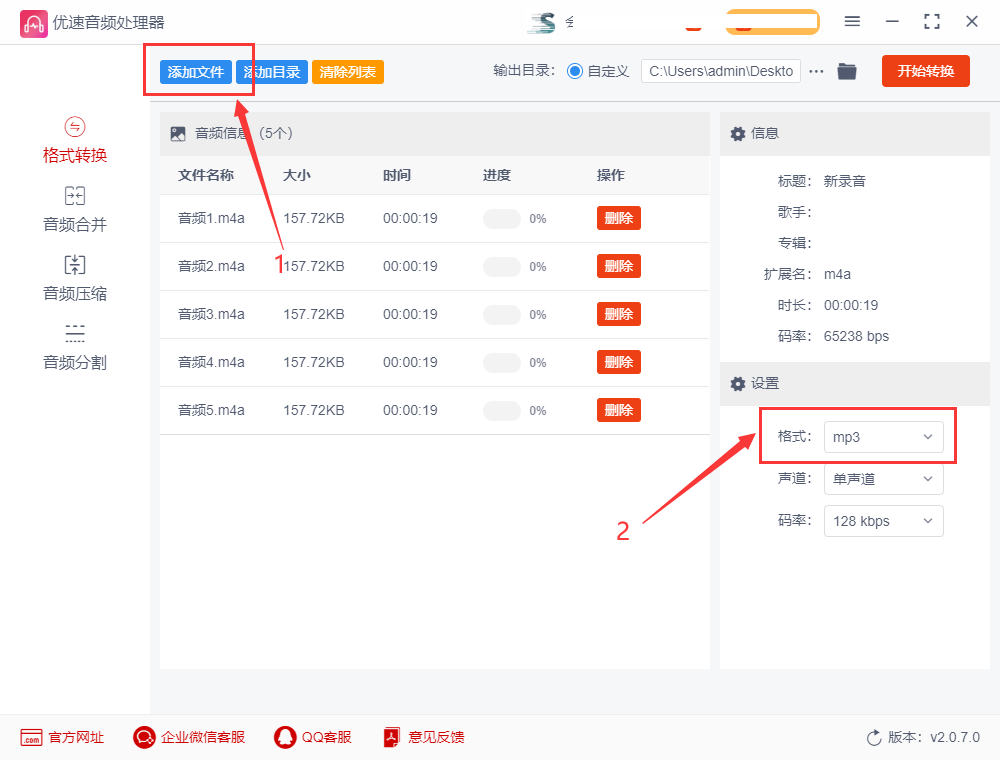The width and height of the screenshot is (1000, 760).
Task: Open the 码率 bitrate dropdown
Action: coord(883,521)
